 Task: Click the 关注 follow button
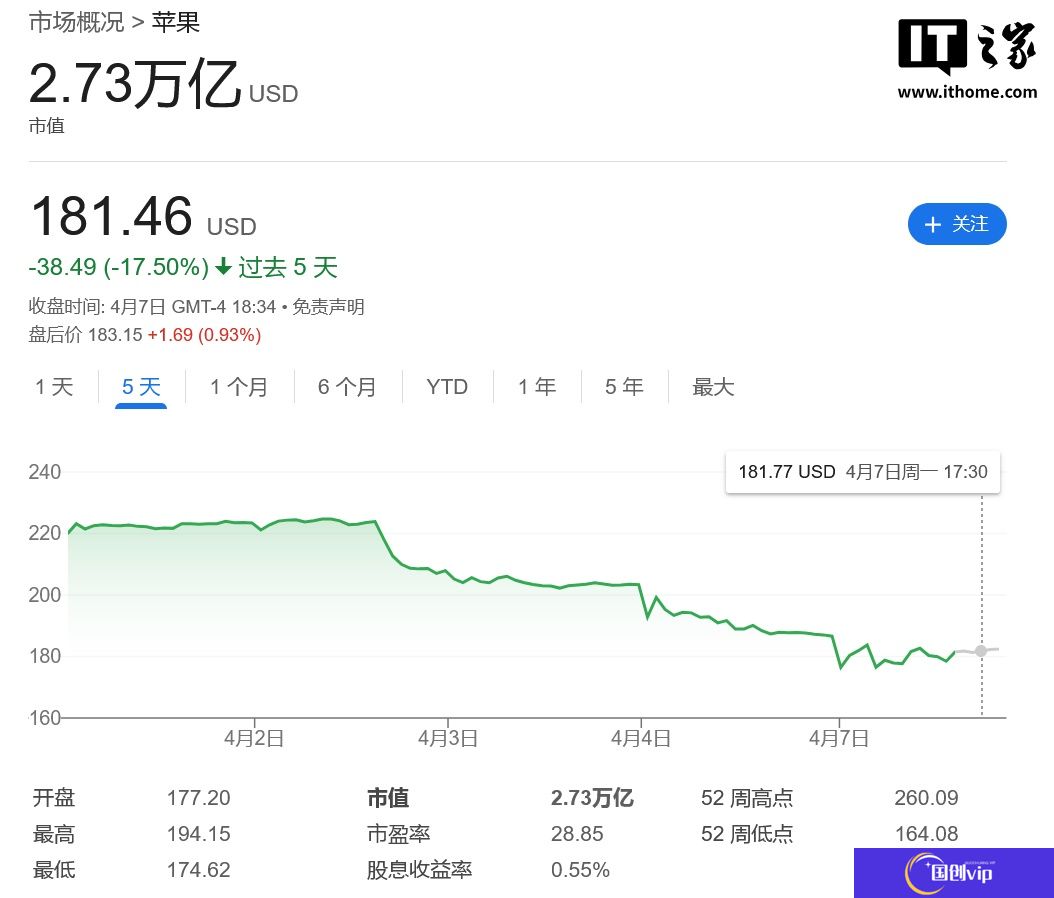pos(957,224)
